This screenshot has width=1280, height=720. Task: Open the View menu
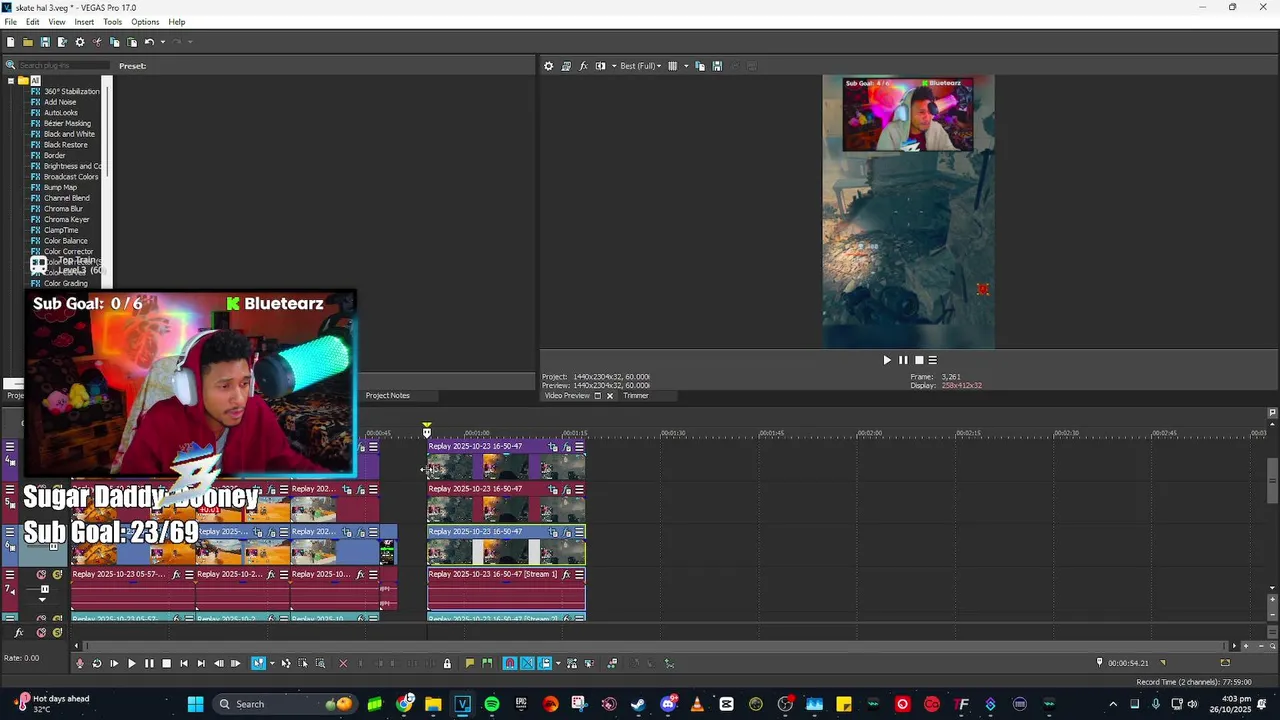pos(57,22)
